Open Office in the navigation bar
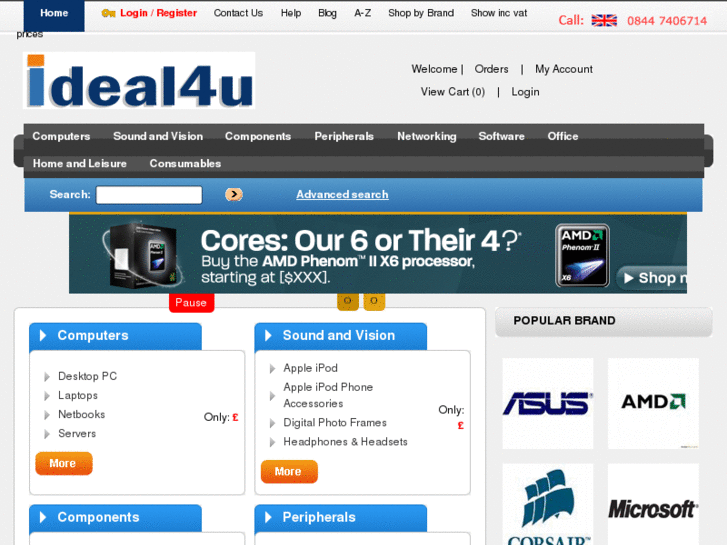 tap(563, 136)
